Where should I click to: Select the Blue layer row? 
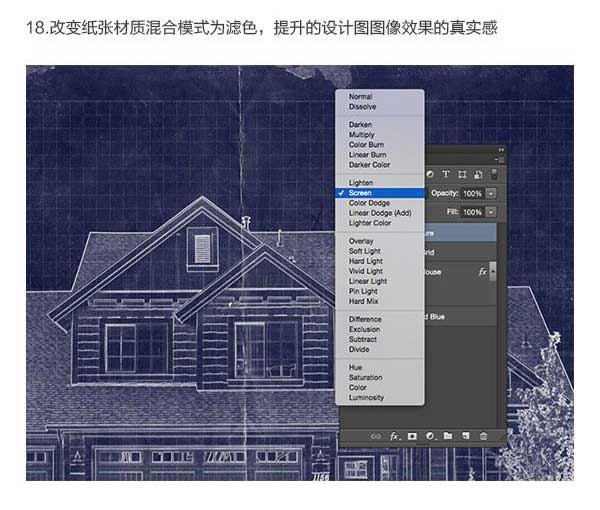pos(460,317)
